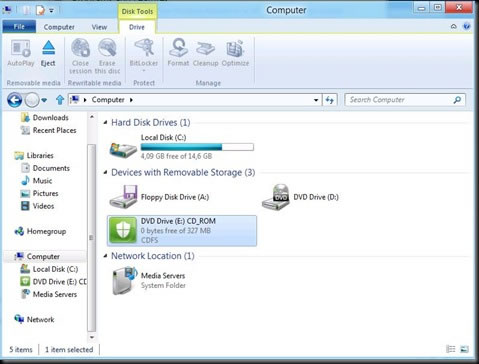Select Libraries in the navigation pane
This screenshot has width=479, height=364.
tap(34, 155)
